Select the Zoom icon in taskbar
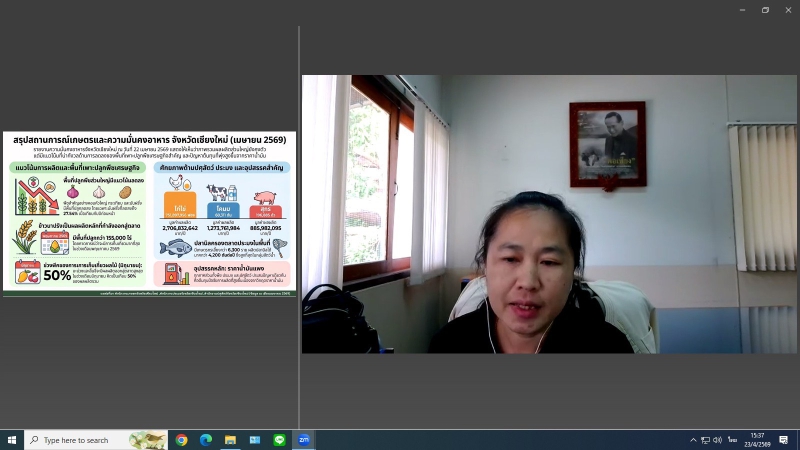 (304, 440)
